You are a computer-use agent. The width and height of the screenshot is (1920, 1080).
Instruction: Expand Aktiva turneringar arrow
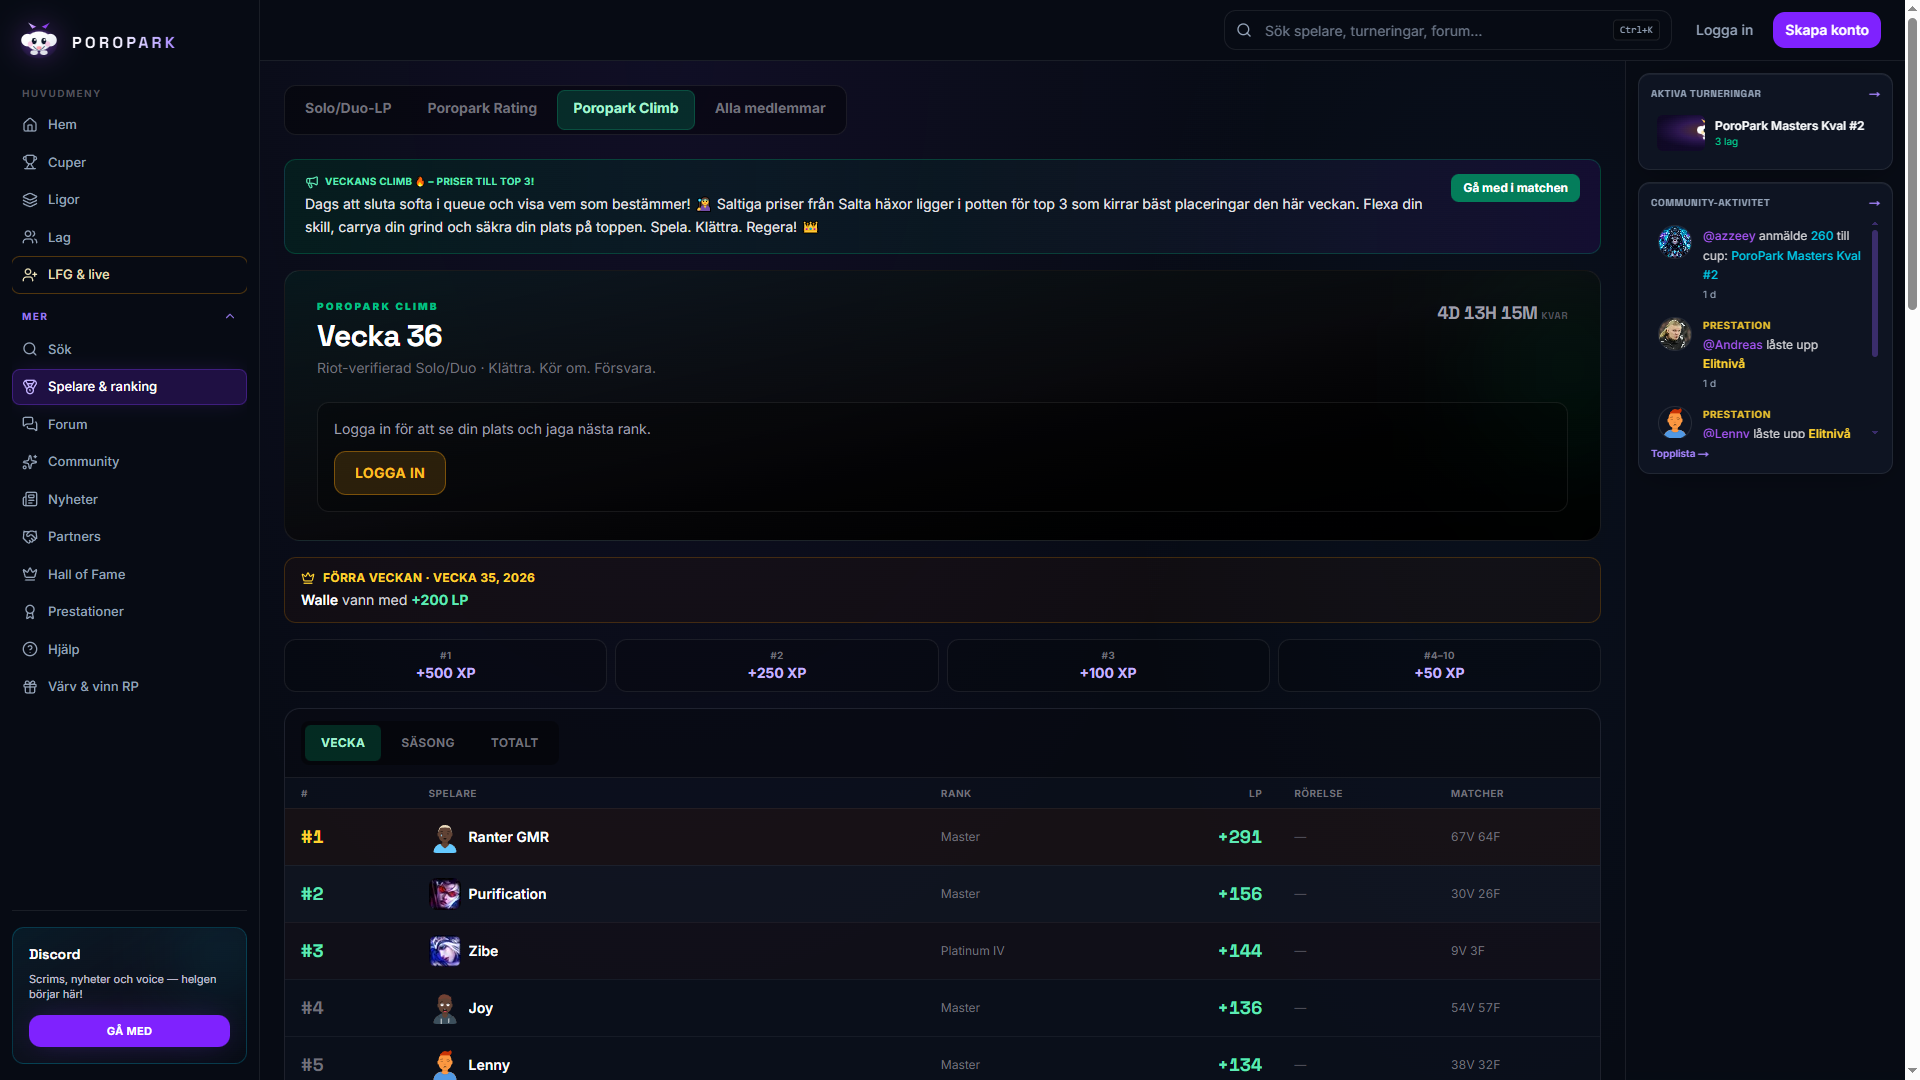click(x=1874, y=94)
